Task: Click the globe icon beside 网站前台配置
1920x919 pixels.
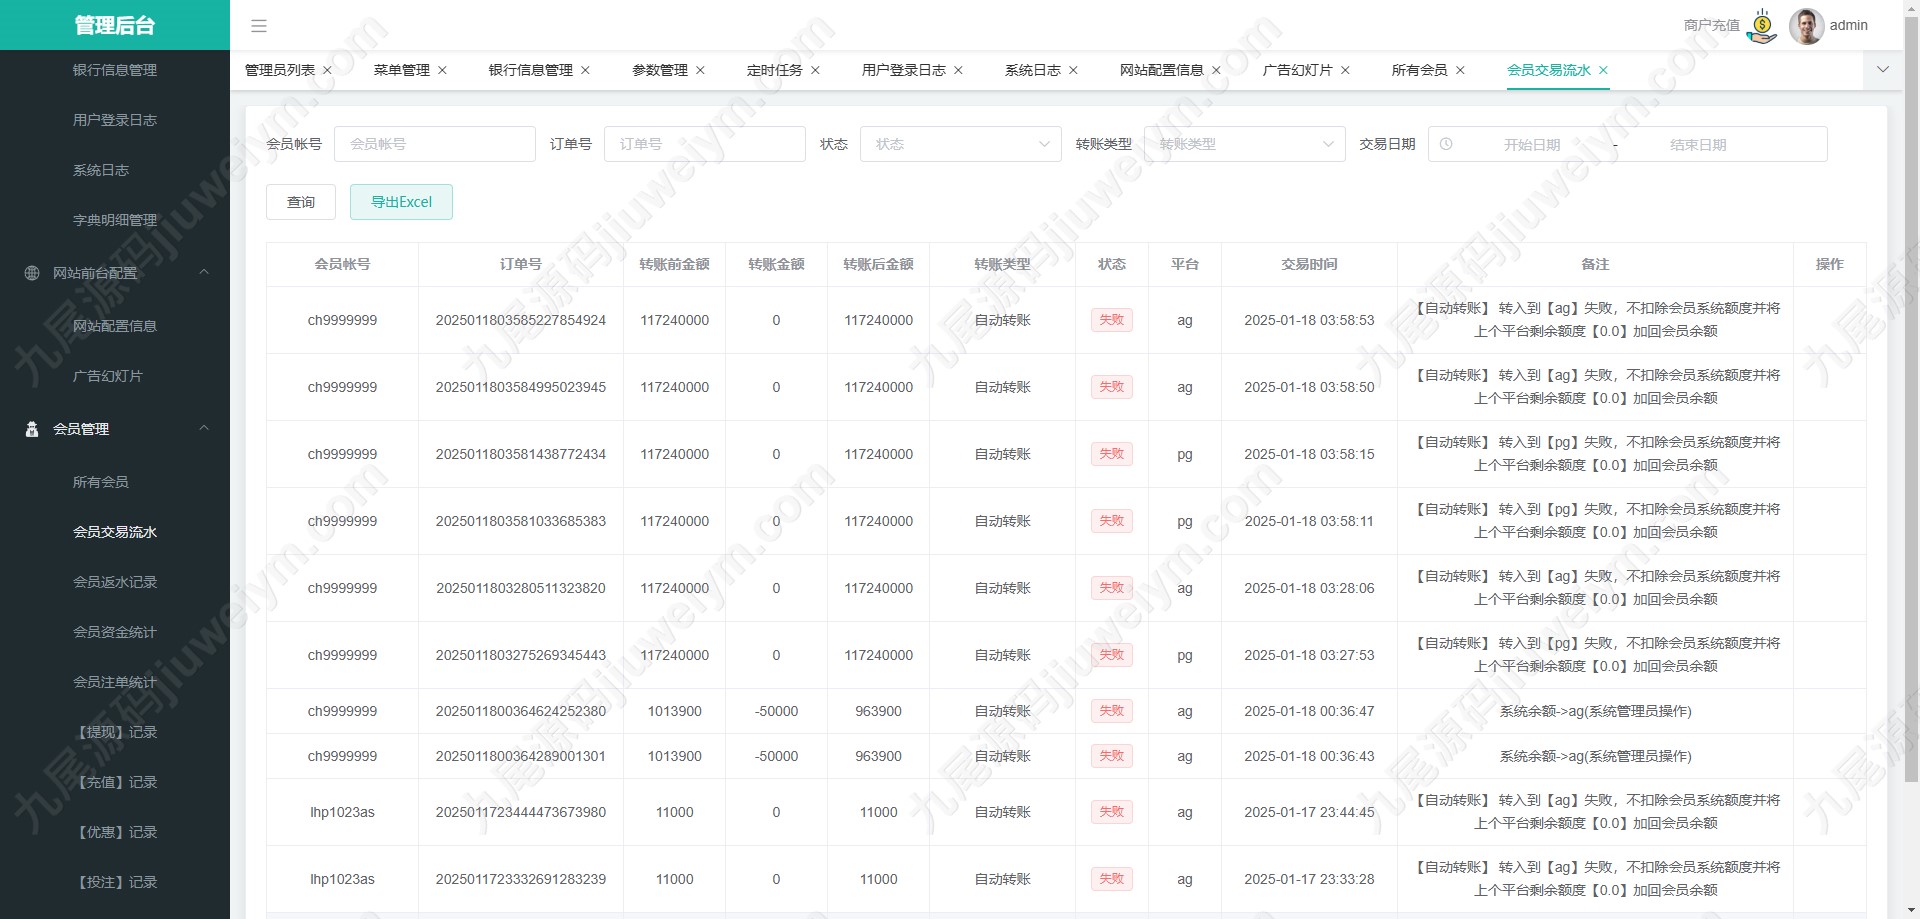Action: coord(32,273)
